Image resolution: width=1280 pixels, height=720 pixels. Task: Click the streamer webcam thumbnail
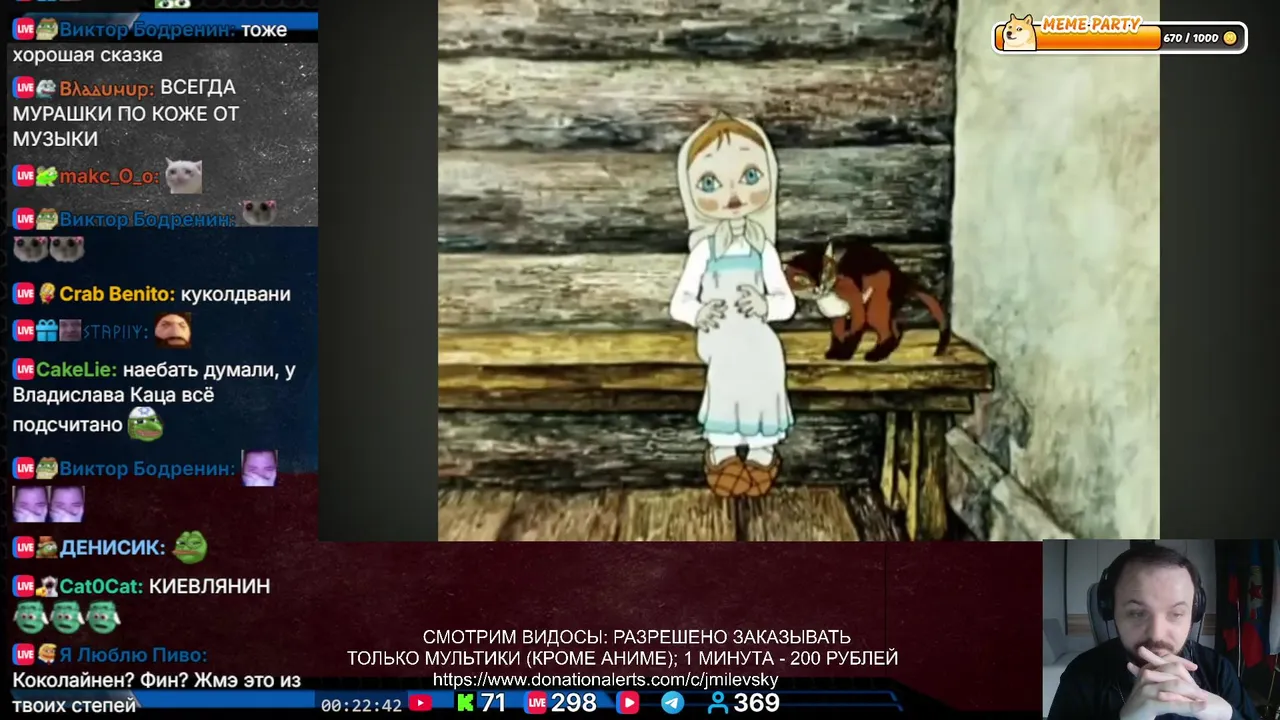1160,630
